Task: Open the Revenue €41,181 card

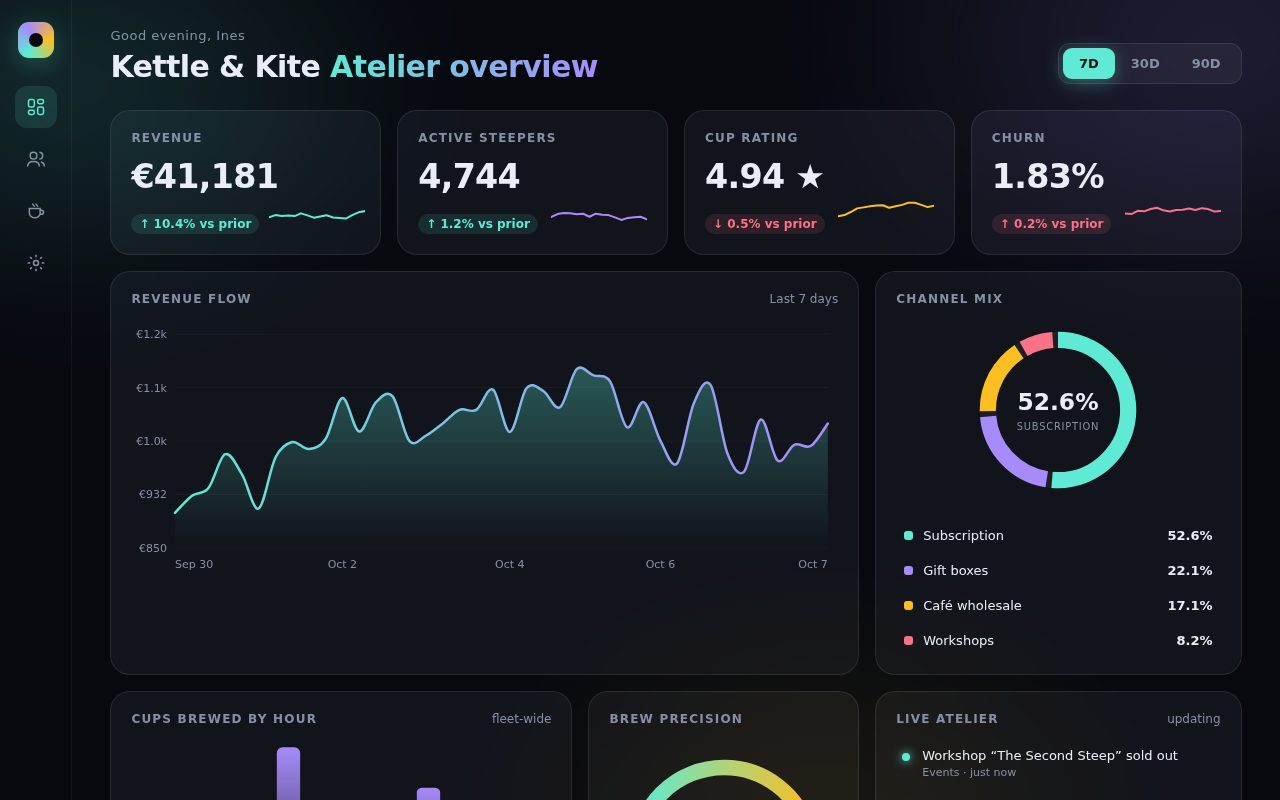Action: click(245, 182)
